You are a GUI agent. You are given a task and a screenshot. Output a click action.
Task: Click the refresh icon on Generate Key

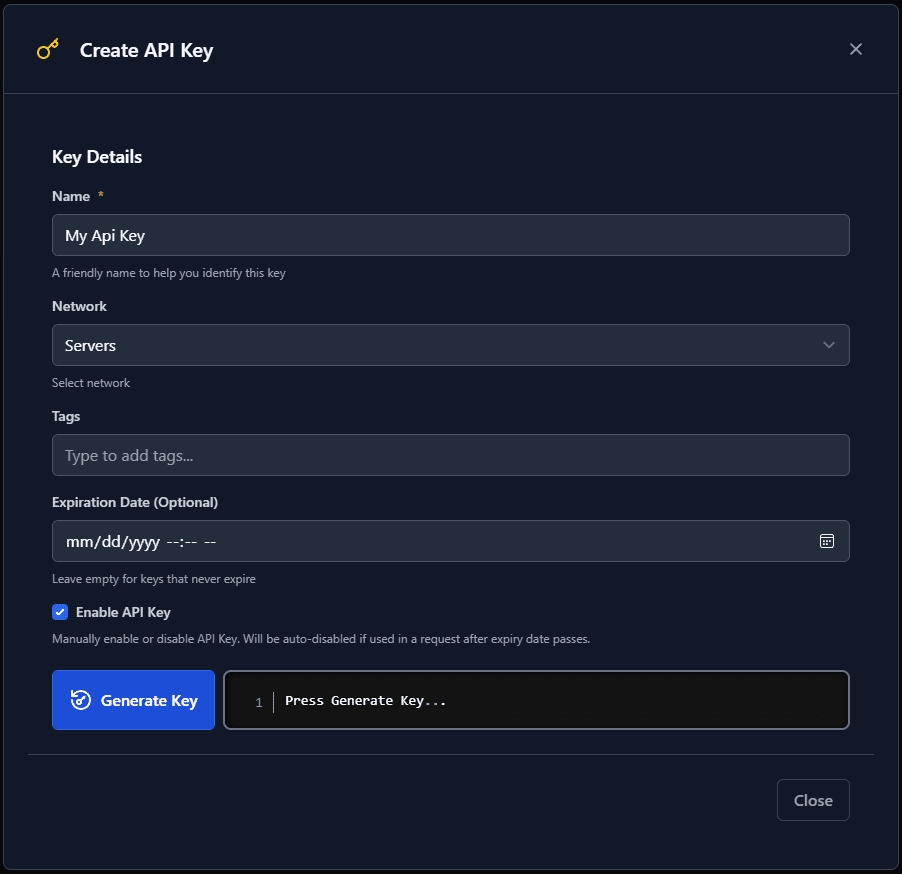click(81, 700)
